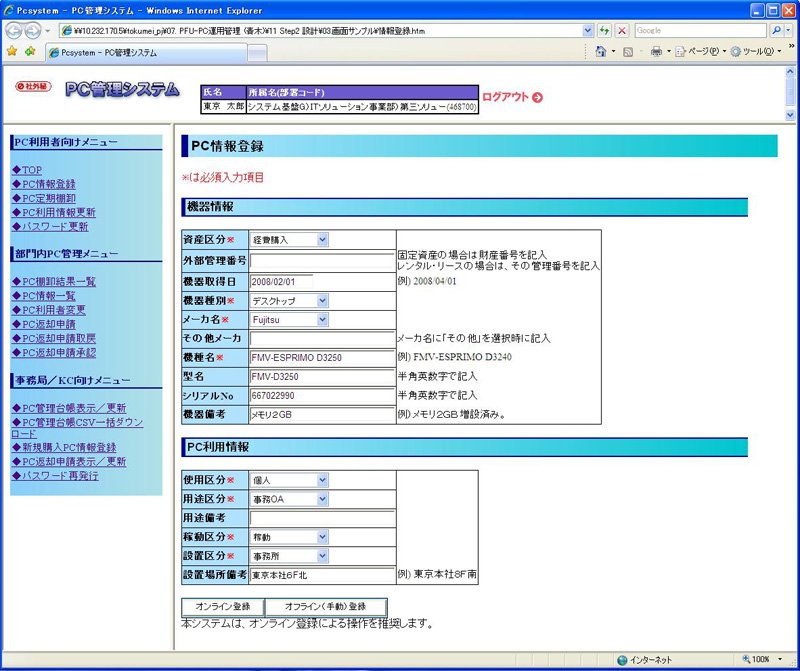Click header frame scrollbar down arrow

point(790,115)
